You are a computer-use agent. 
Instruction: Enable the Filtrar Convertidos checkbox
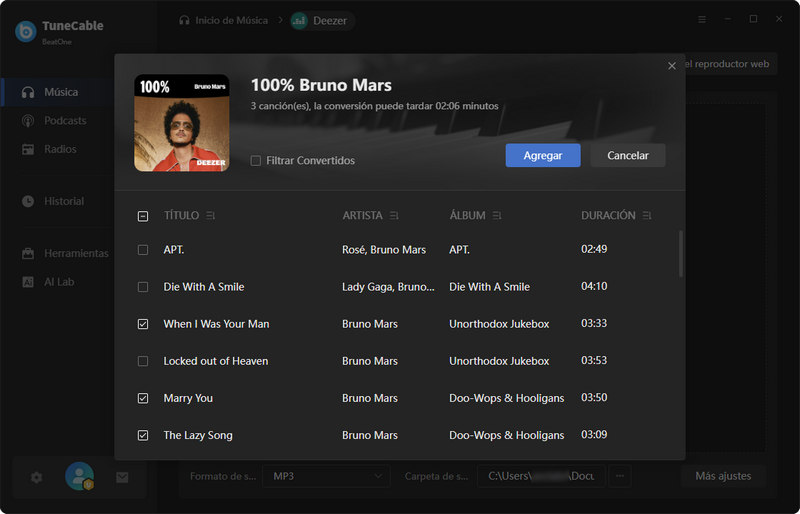[256, 161]
